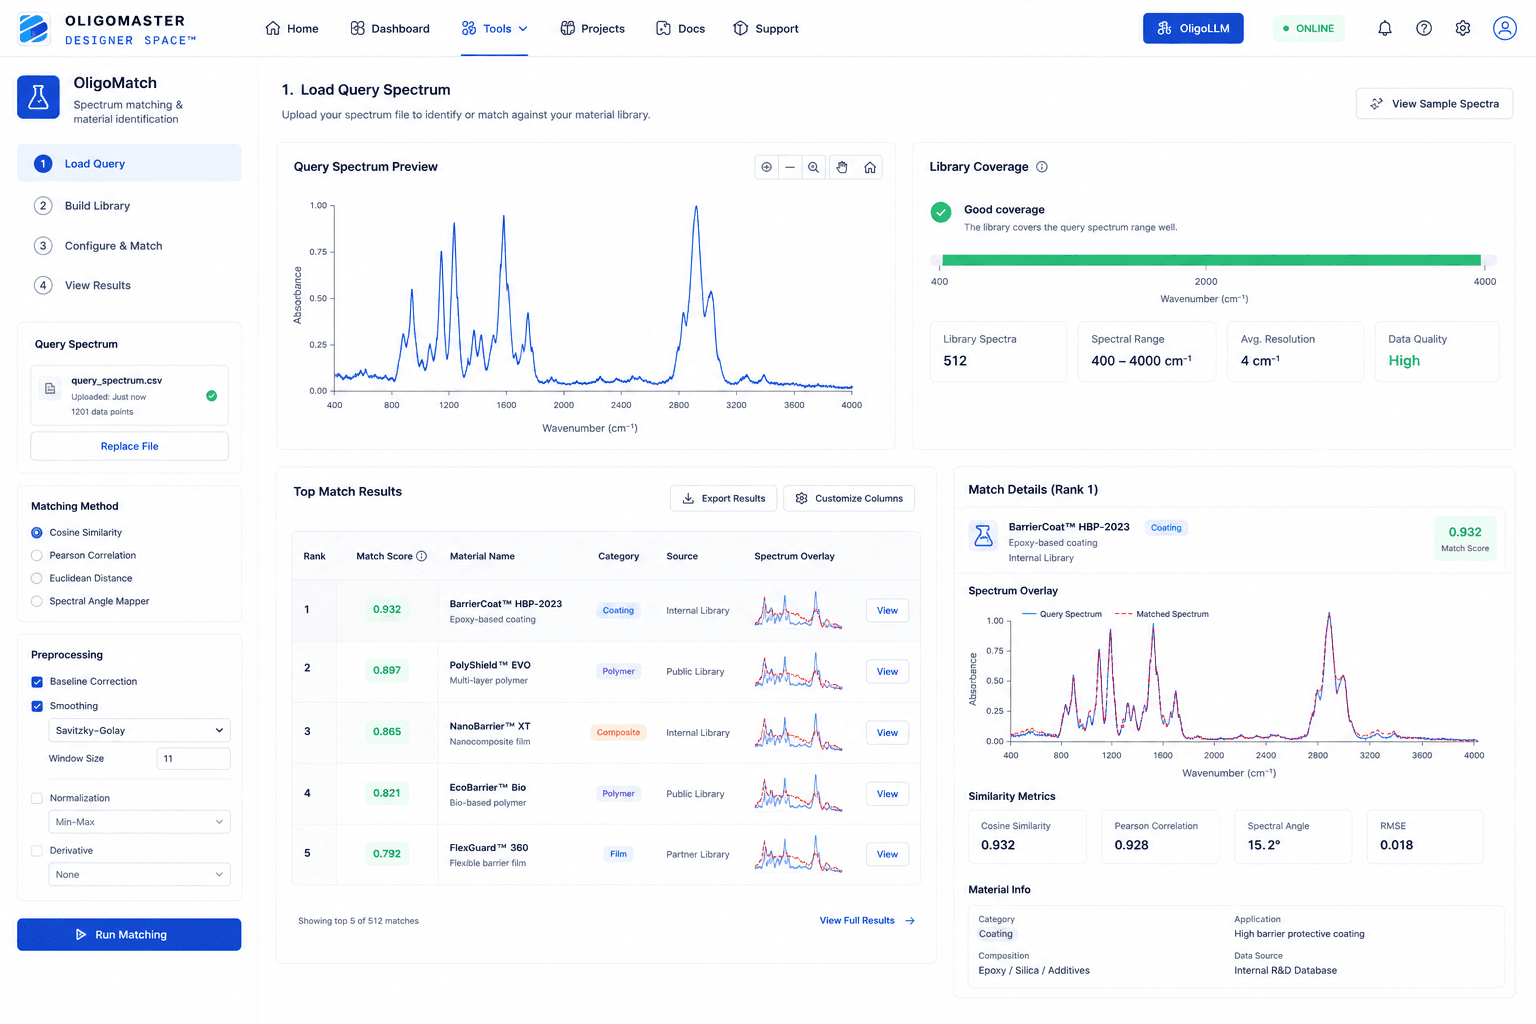Select Spectral Angle Mapper method
Viewport: 1536px width, 1024px height.
tap(37, 602)
